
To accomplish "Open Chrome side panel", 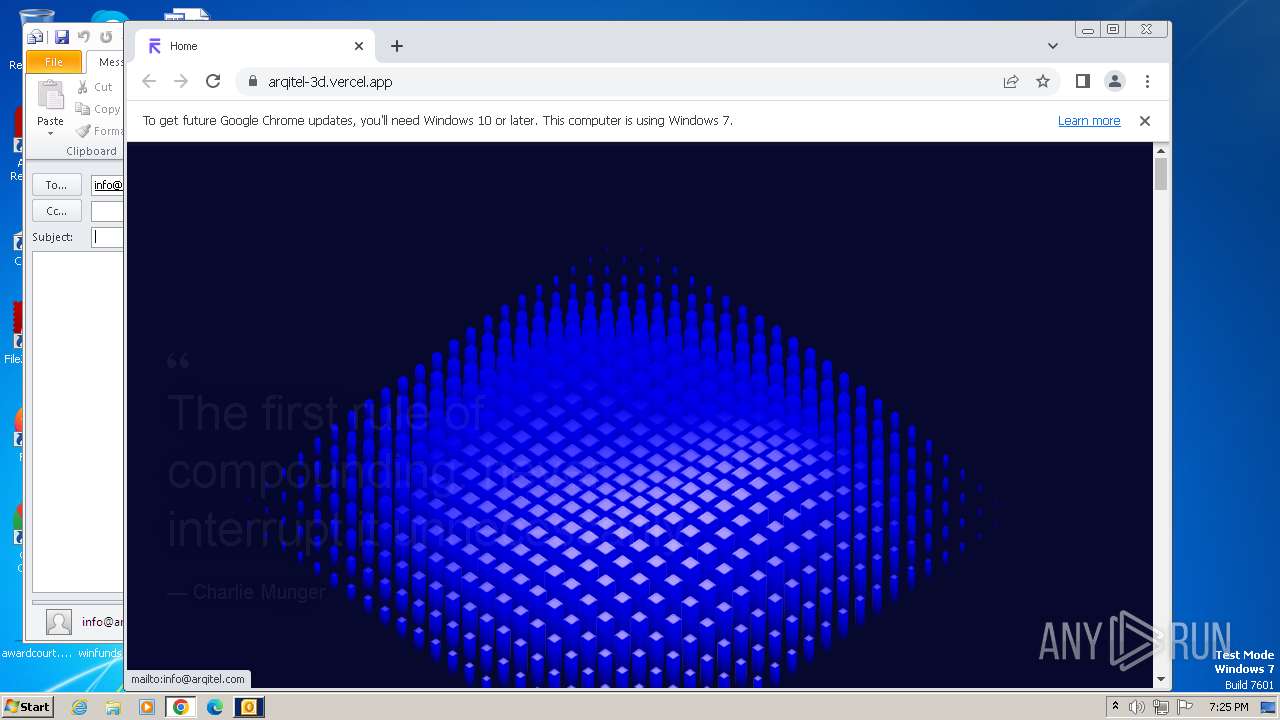I will (x=1082, y=81).
